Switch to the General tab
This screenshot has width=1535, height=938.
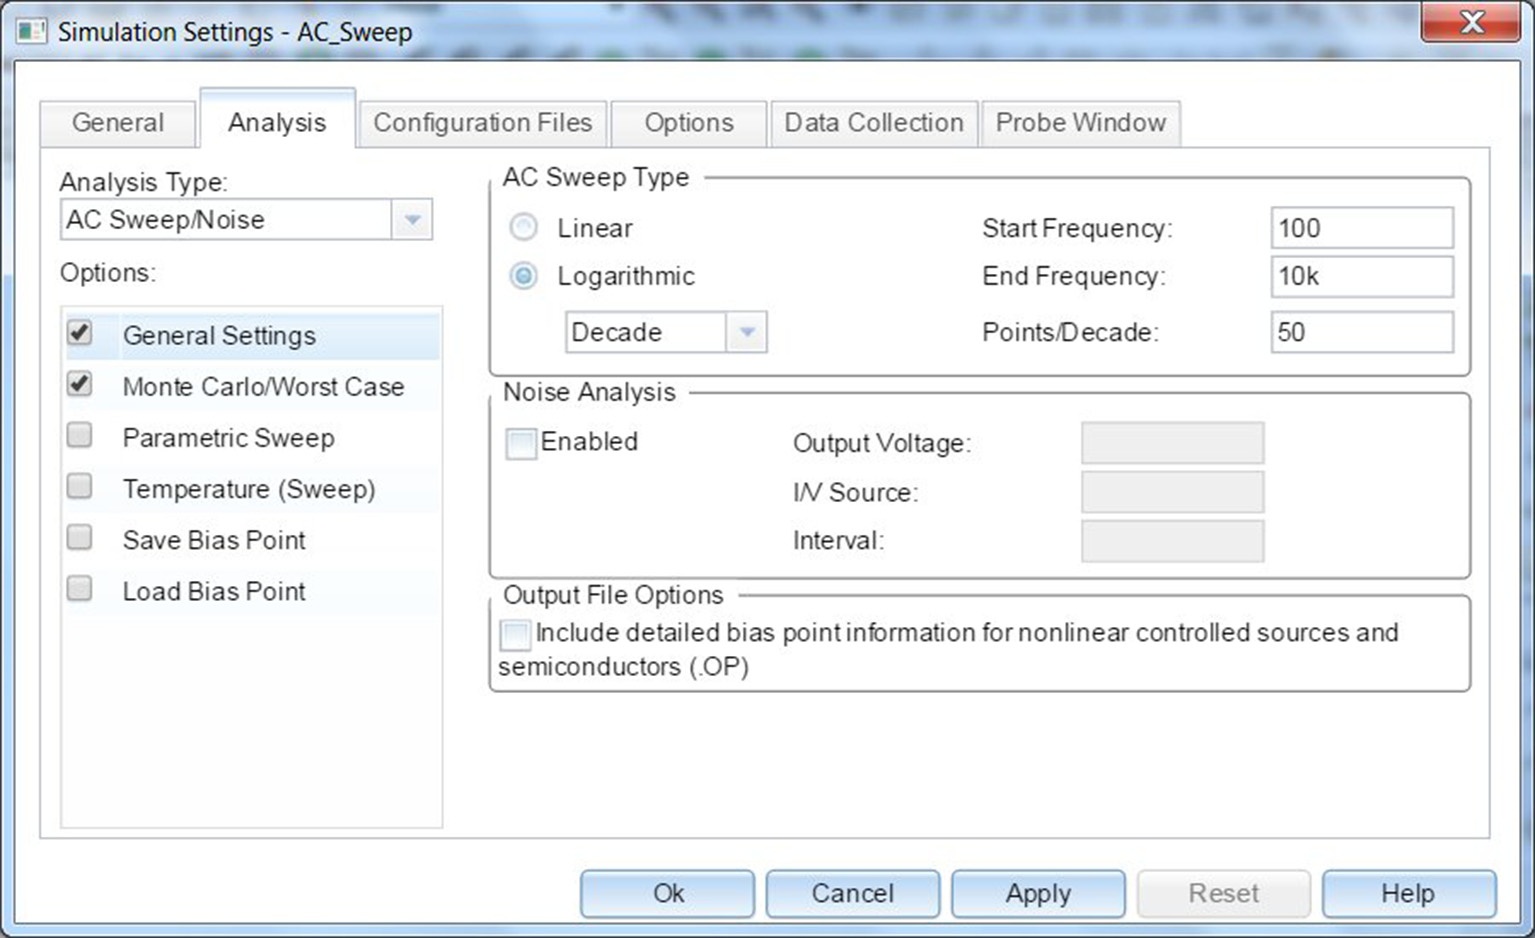tap(117, 123)
